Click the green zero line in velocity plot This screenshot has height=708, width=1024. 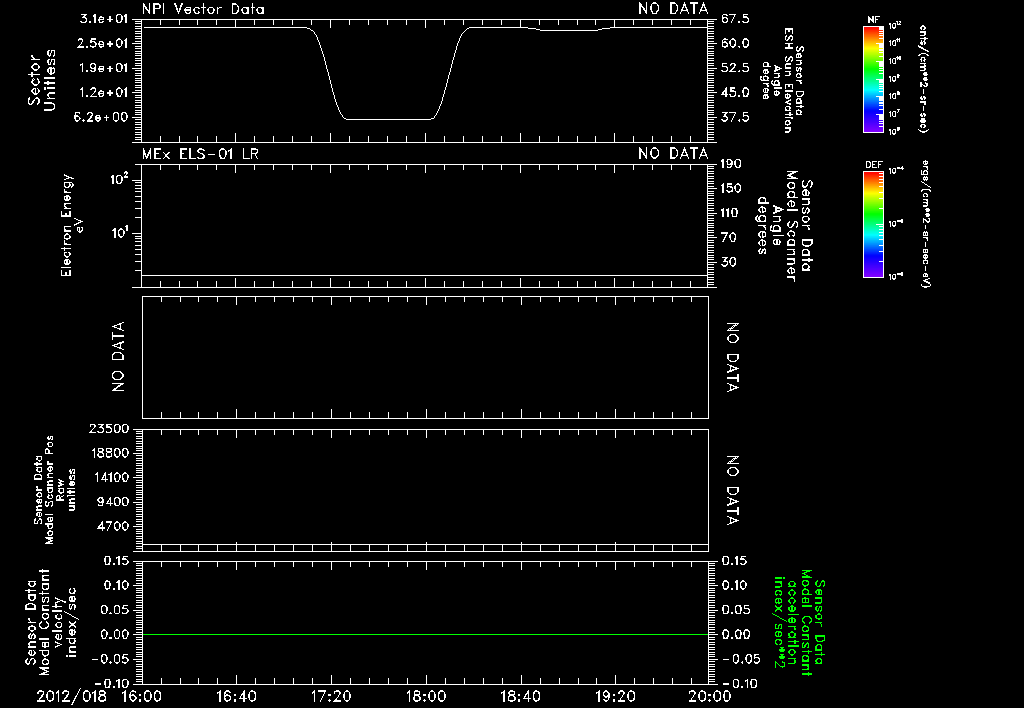(425, 634)
